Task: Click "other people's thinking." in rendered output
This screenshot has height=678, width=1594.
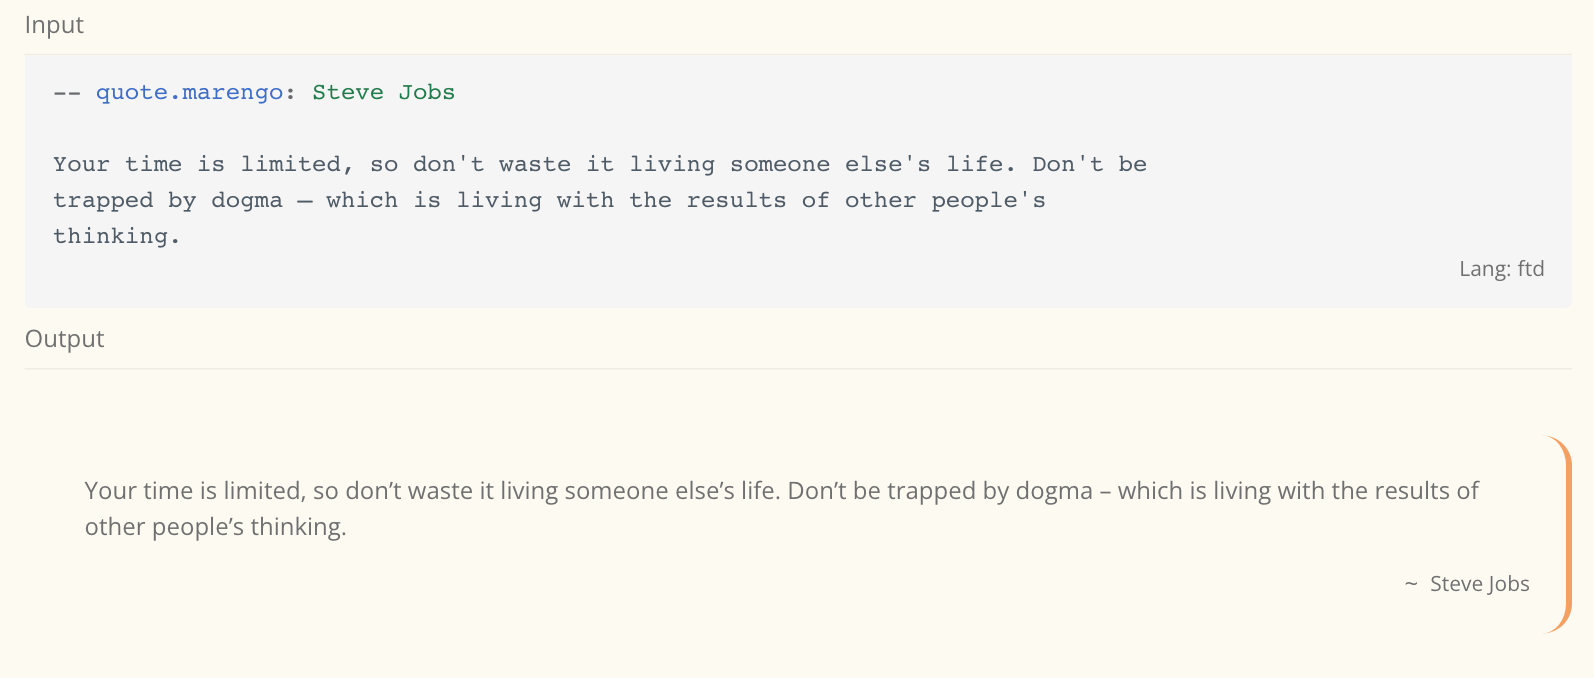Action: [215, 527]
